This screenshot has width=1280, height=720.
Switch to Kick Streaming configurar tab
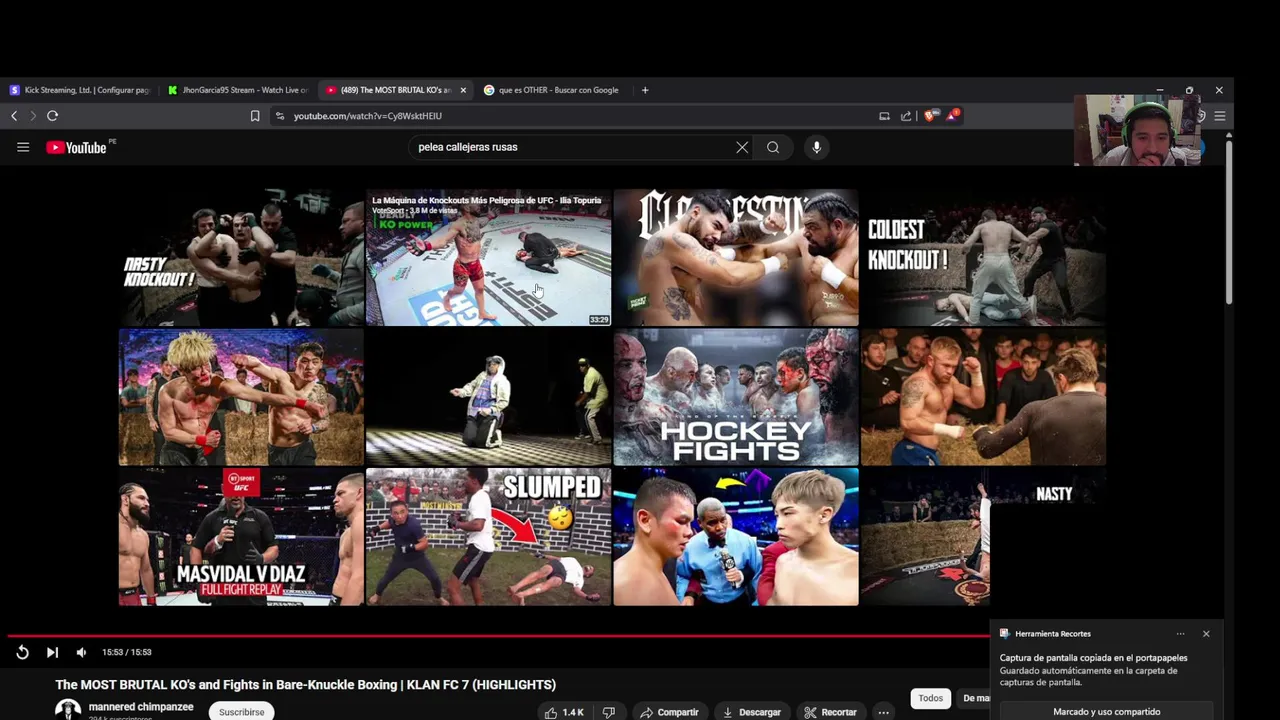[80, 90]
